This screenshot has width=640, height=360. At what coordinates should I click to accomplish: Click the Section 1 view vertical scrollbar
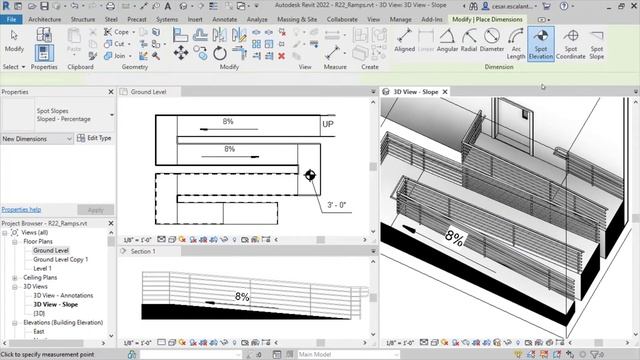coord(373,298)
